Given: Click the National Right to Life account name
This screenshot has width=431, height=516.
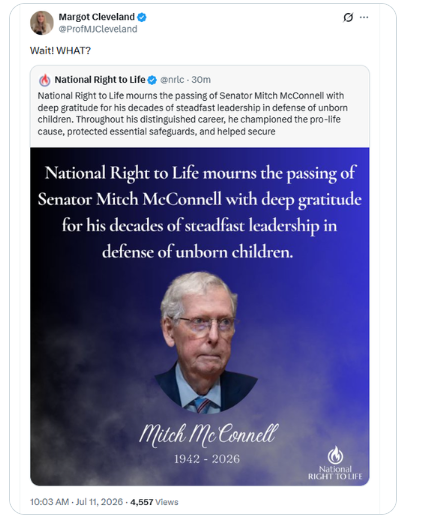Looking at the screenshot, I should tap(100, 80).
